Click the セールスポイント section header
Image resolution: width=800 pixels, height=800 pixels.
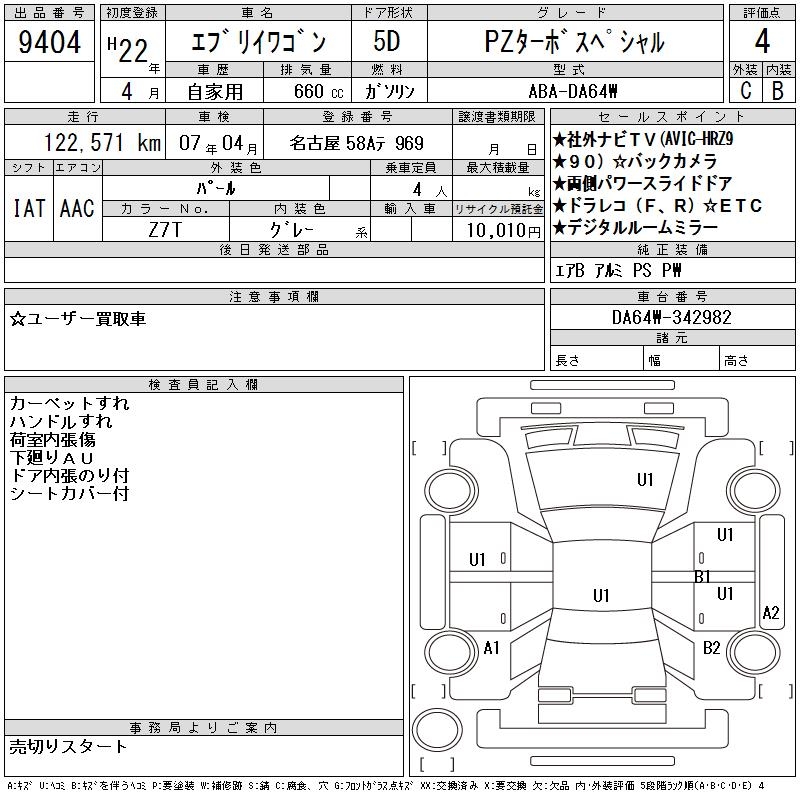[672, 117]
